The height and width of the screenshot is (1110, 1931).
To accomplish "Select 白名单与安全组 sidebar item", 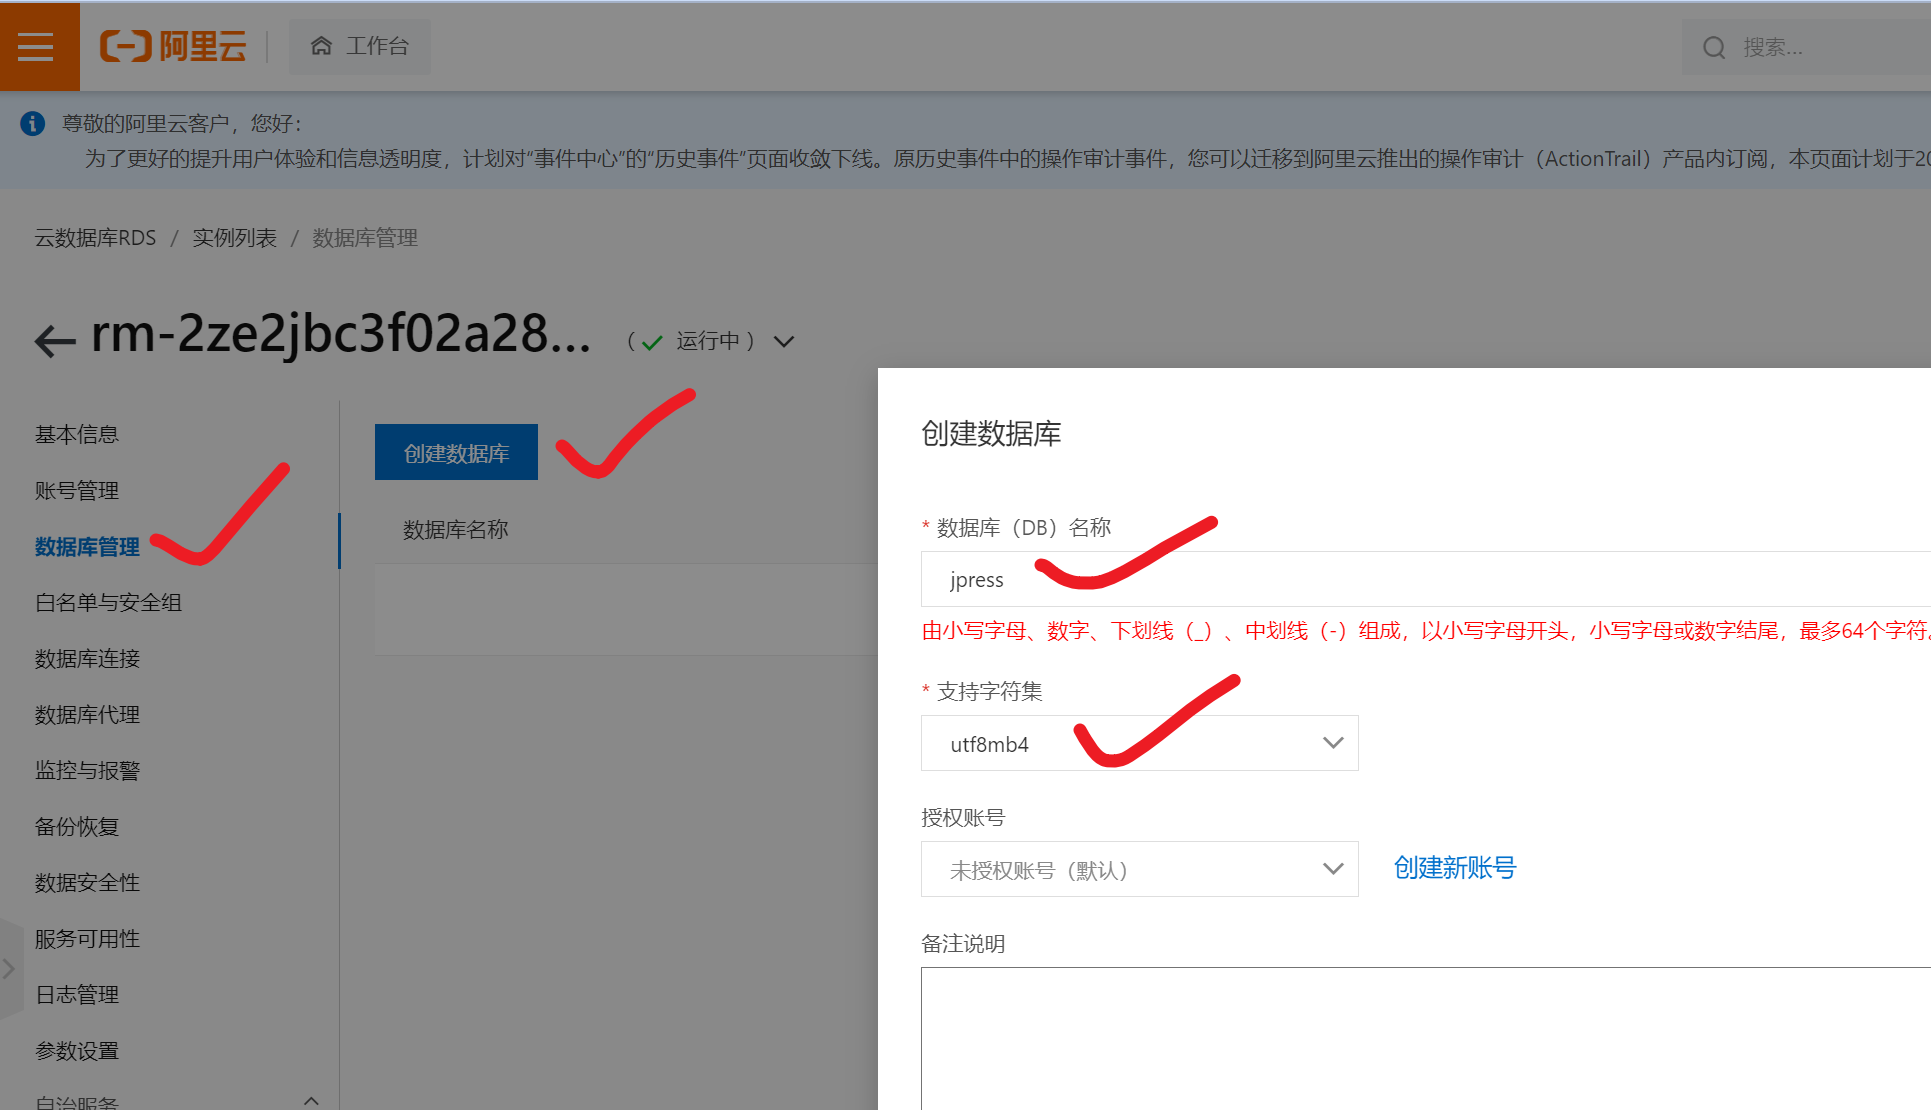I will [x=108, y=602].
